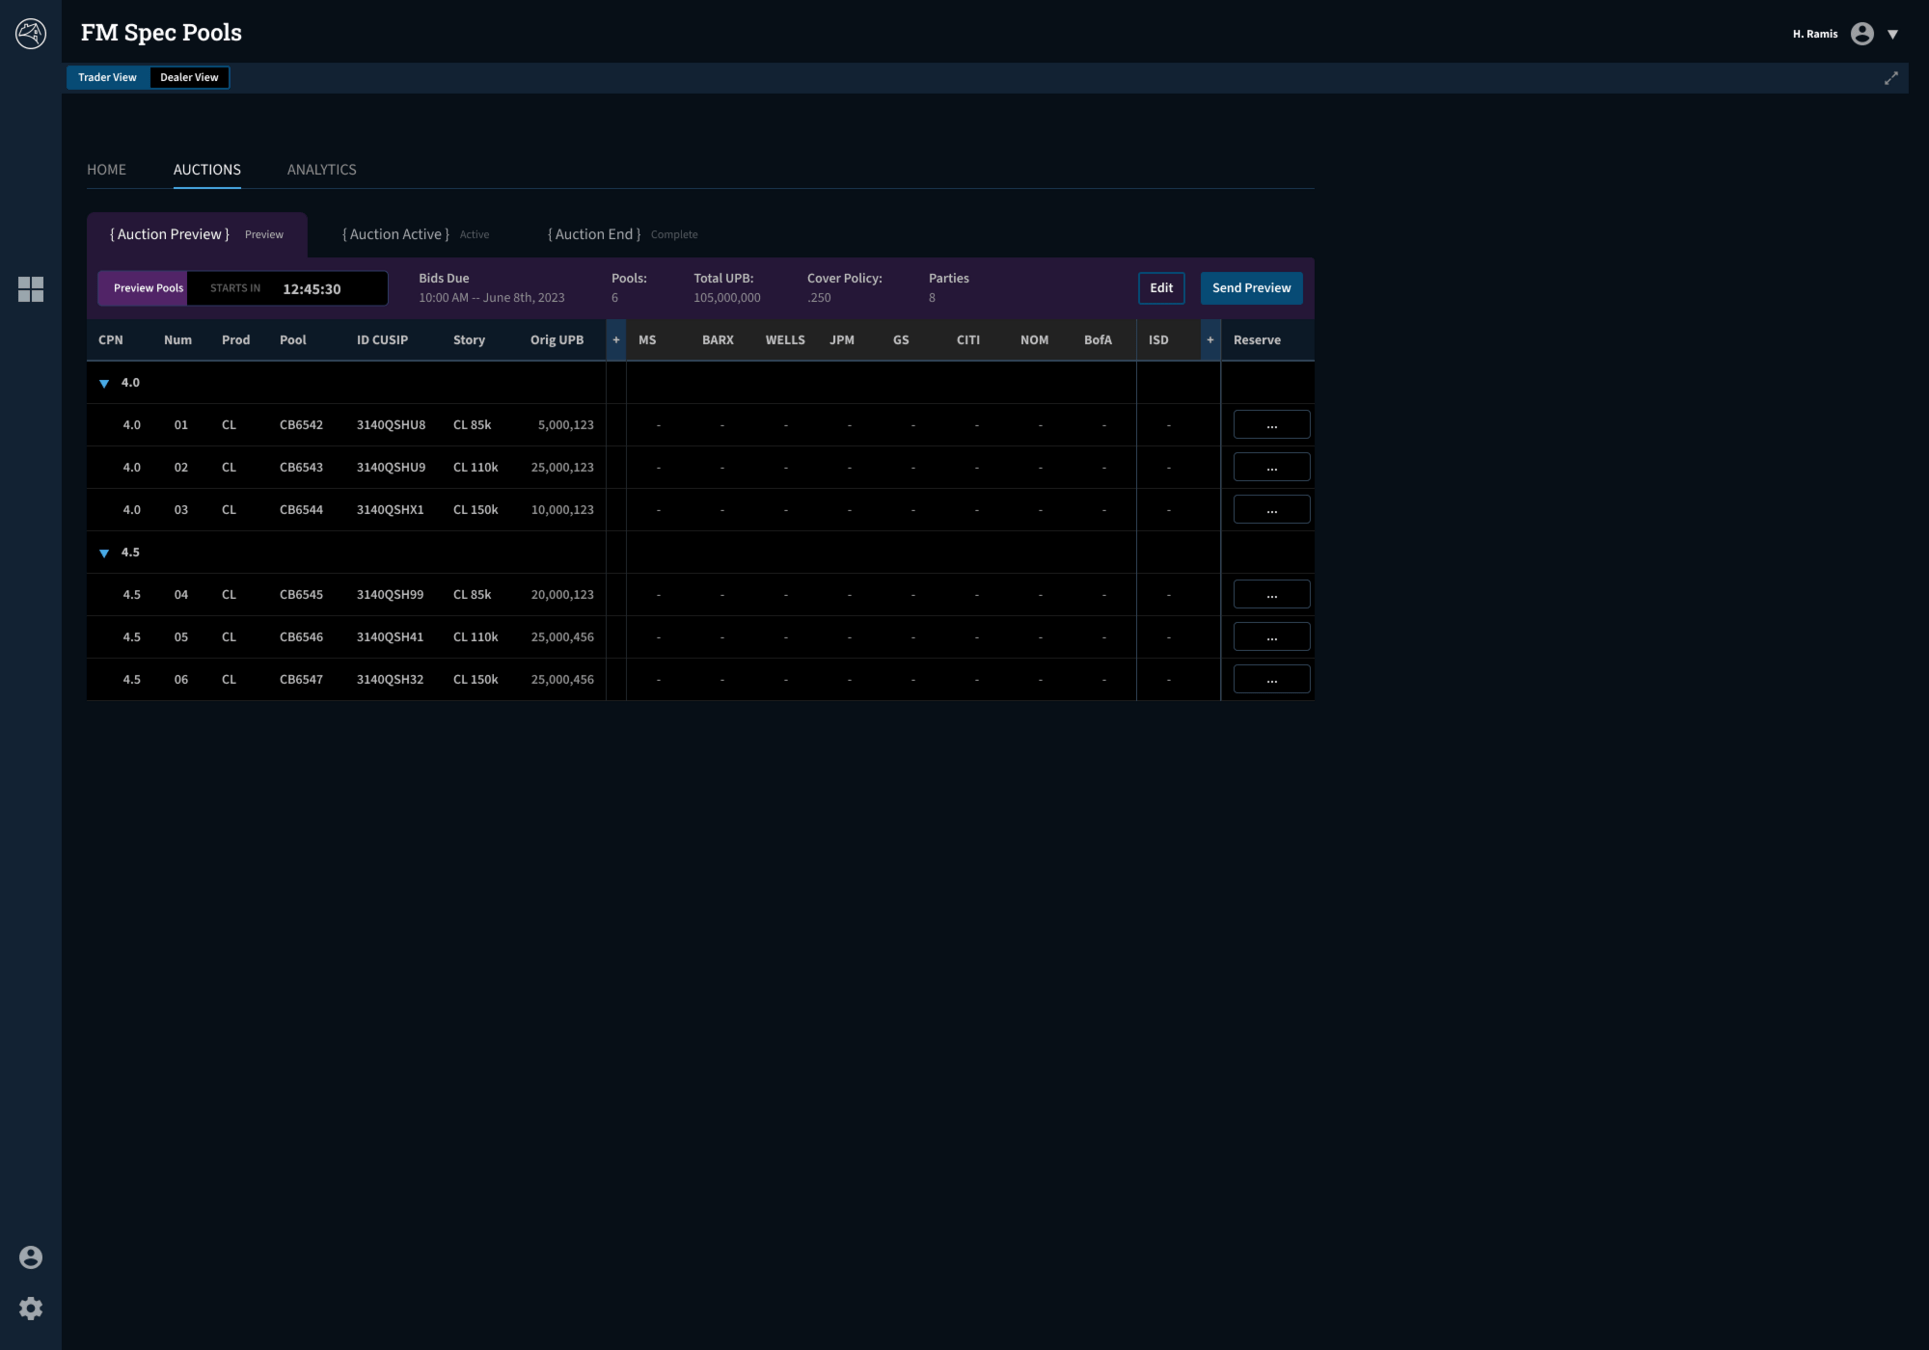The image size is (1929, 1350).
Task: Open the user account dropdown arrow
Action: (x=1892, y=34)
